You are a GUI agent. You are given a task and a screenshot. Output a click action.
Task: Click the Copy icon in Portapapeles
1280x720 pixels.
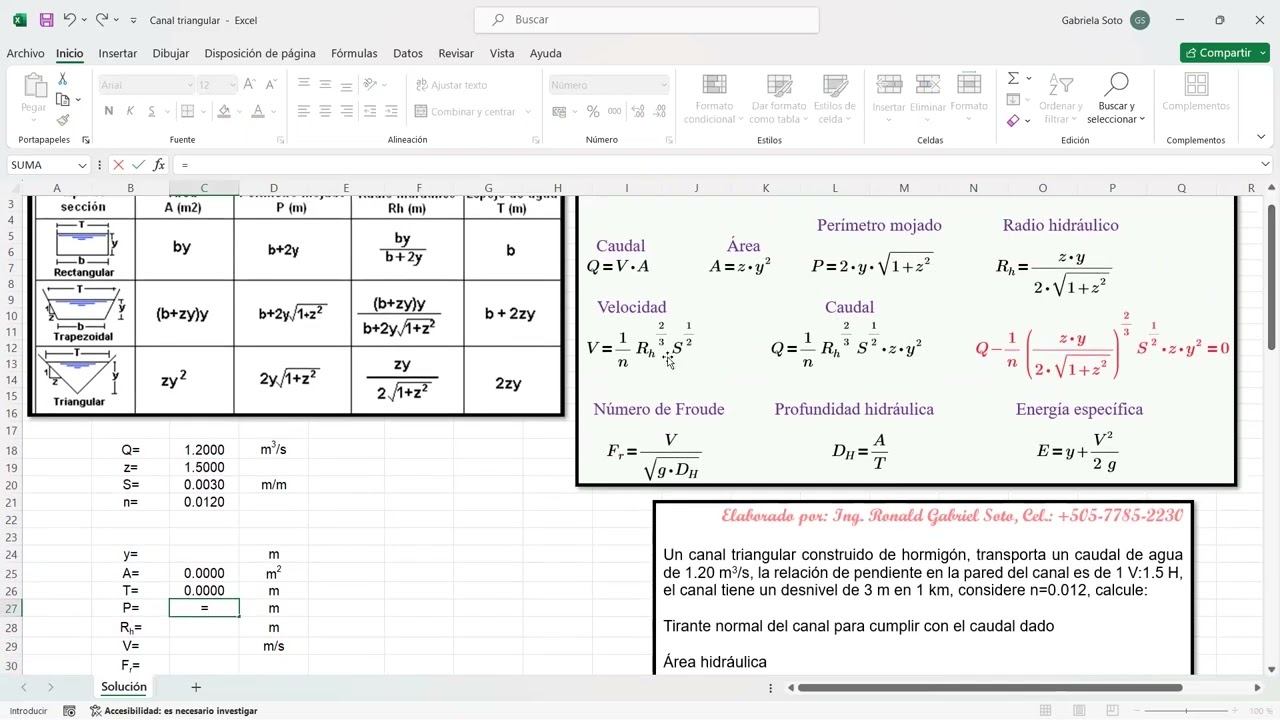pos(63,99)
